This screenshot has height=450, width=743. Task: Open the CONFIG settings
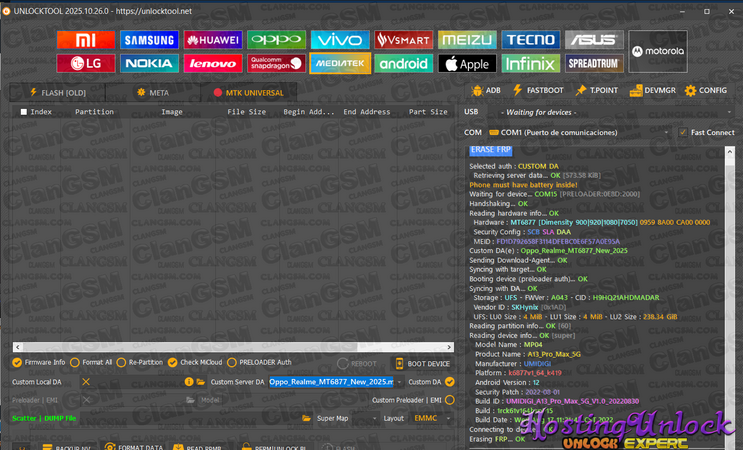pos(705,90)
